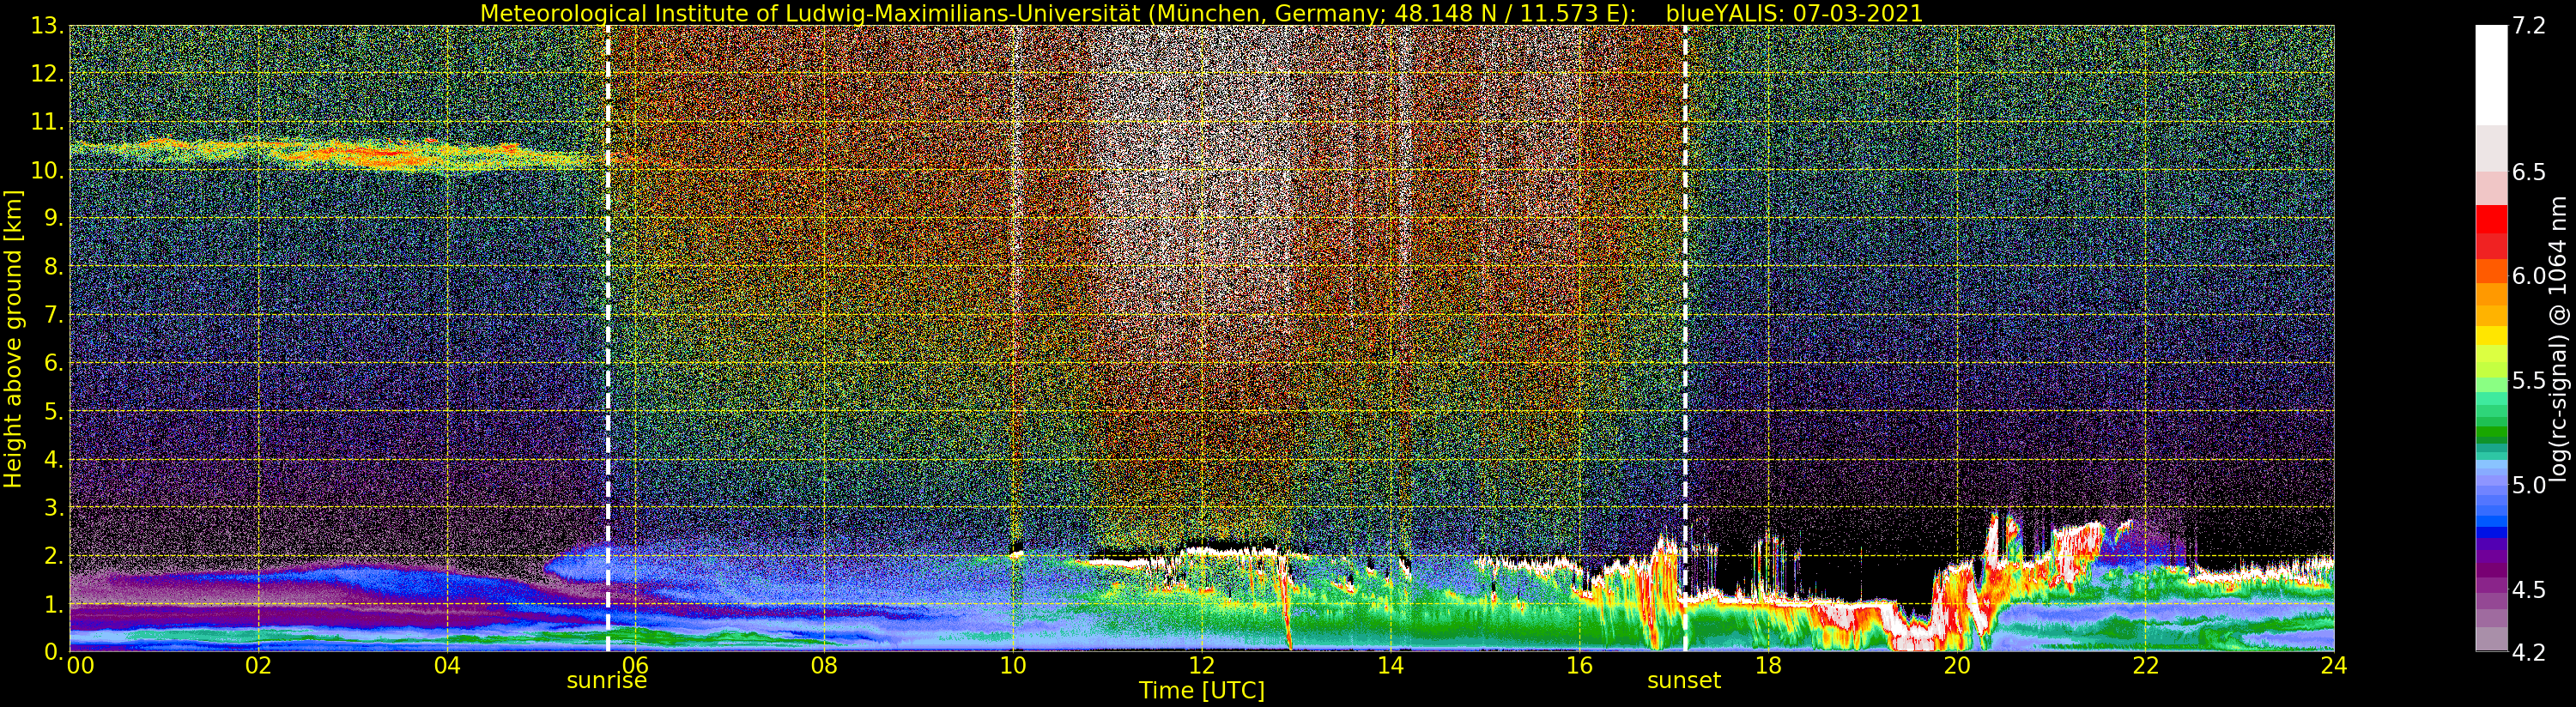The image size is (2576, 707).
Task: Click the 'Time [UTC]' axis label
Action: tap(1202, 690)
